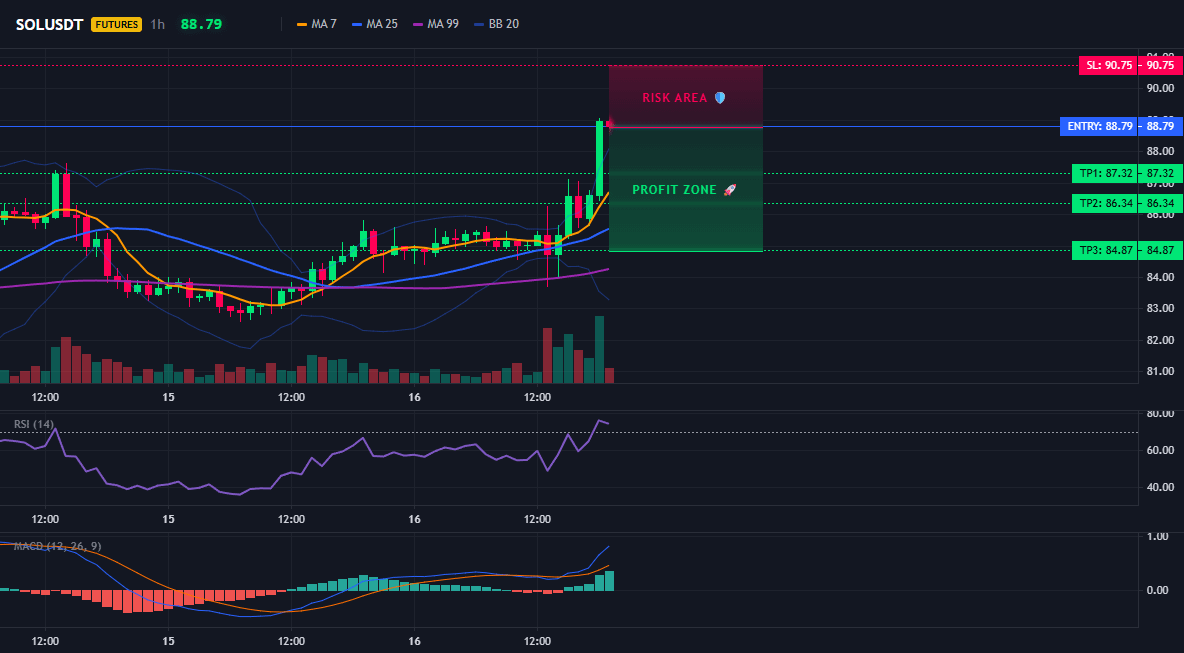Click the 15 date label under MACD panel
Image resolution: width=1184 pixels, height=653 pixels.
(x=168, y=641)
